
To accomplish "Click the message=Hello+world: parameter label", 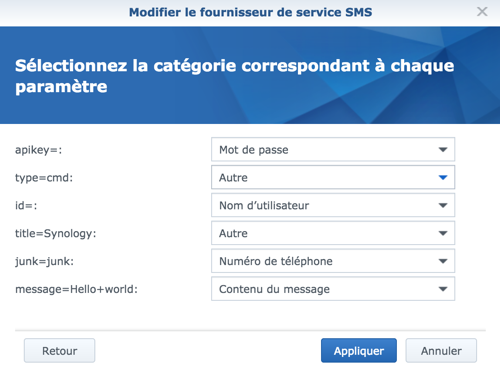I will (x=76, y=289).
